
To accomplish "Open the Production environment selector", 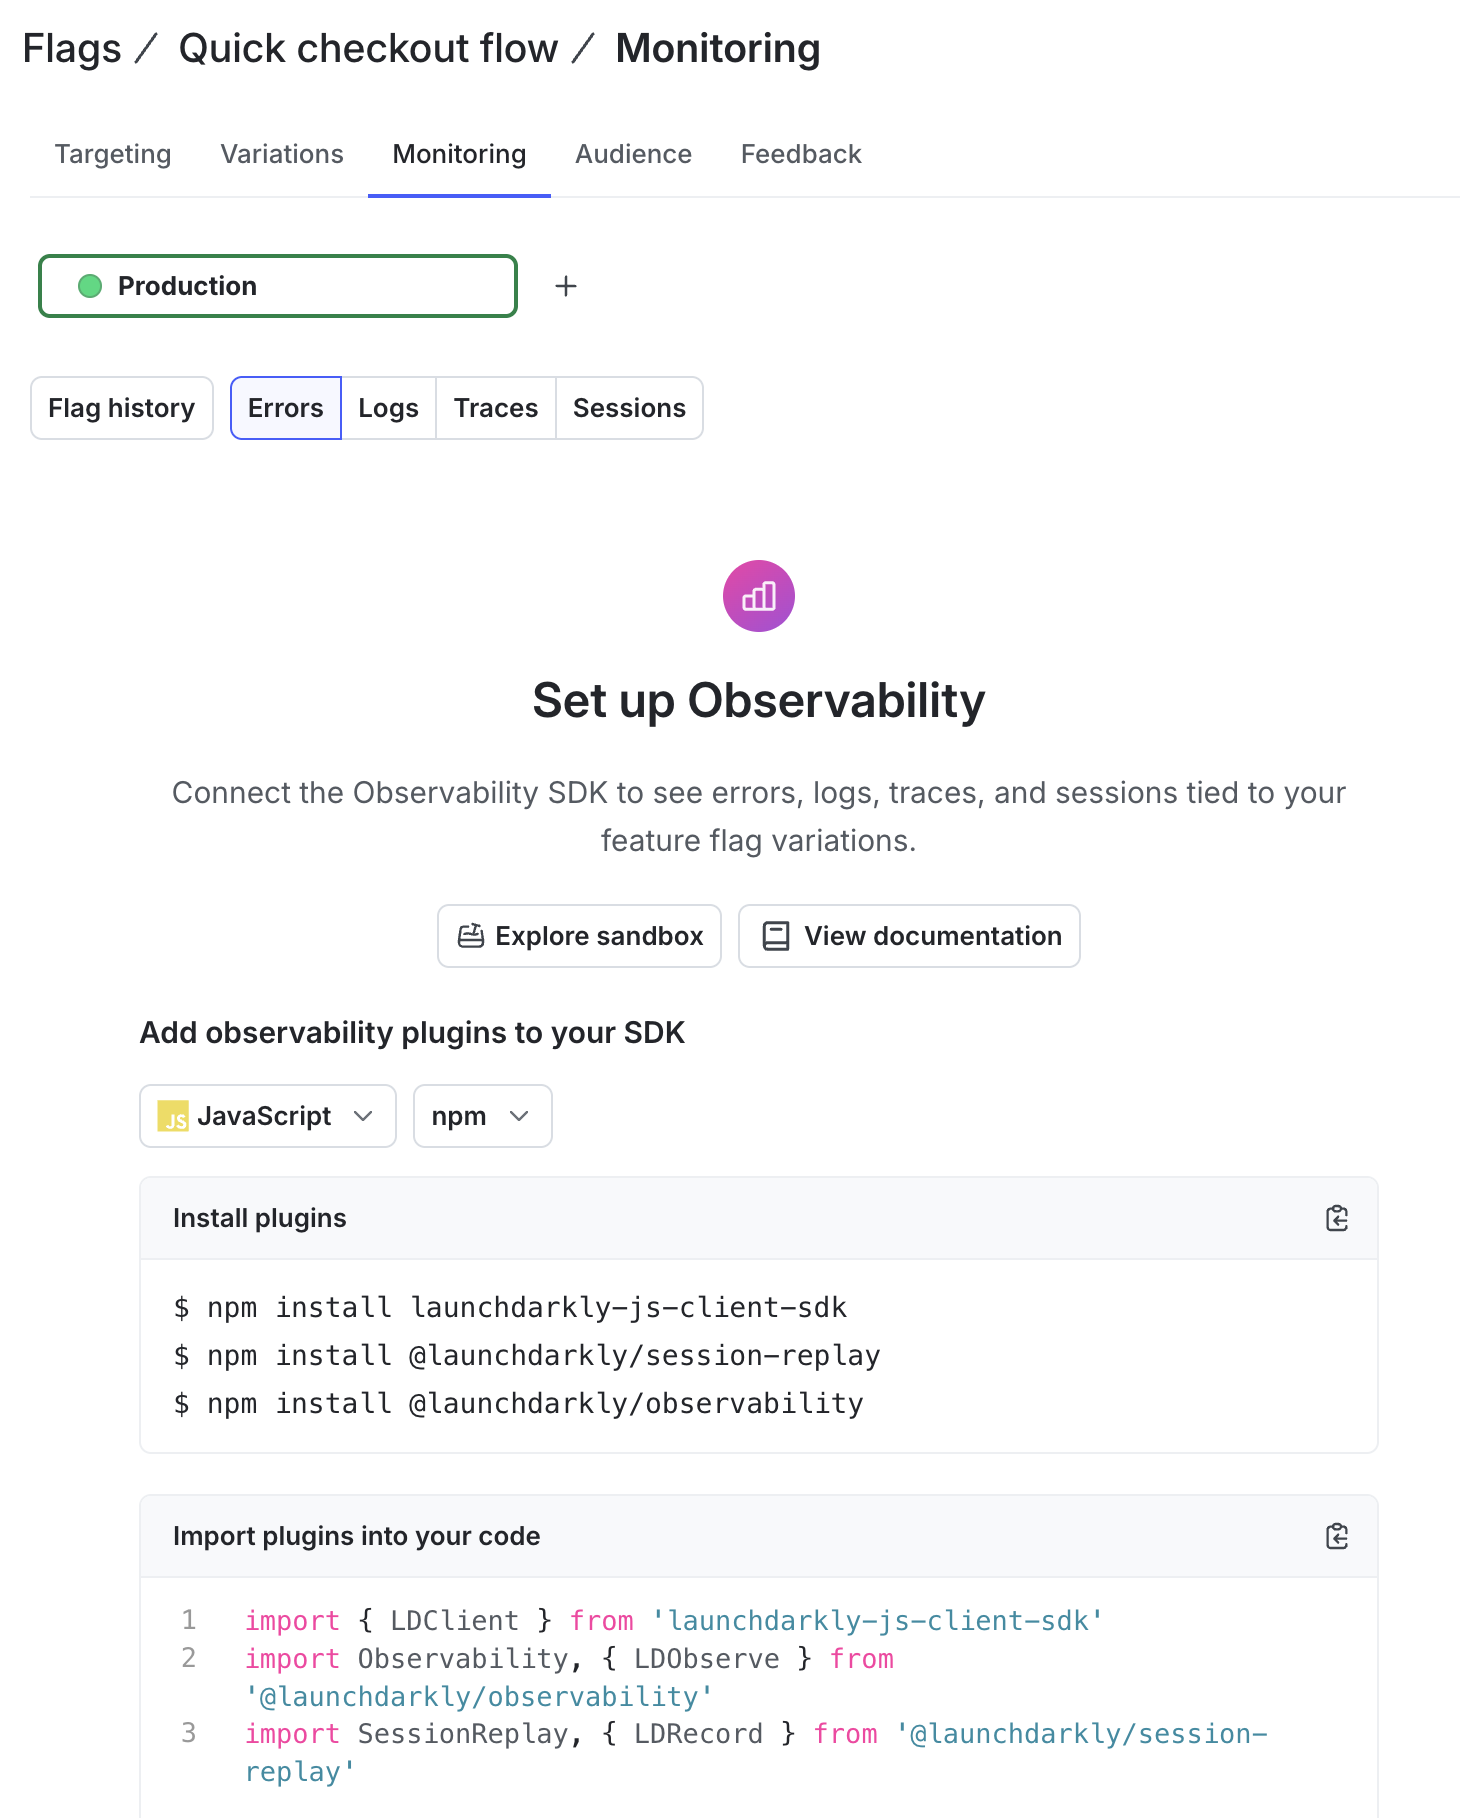I will 277,286.
